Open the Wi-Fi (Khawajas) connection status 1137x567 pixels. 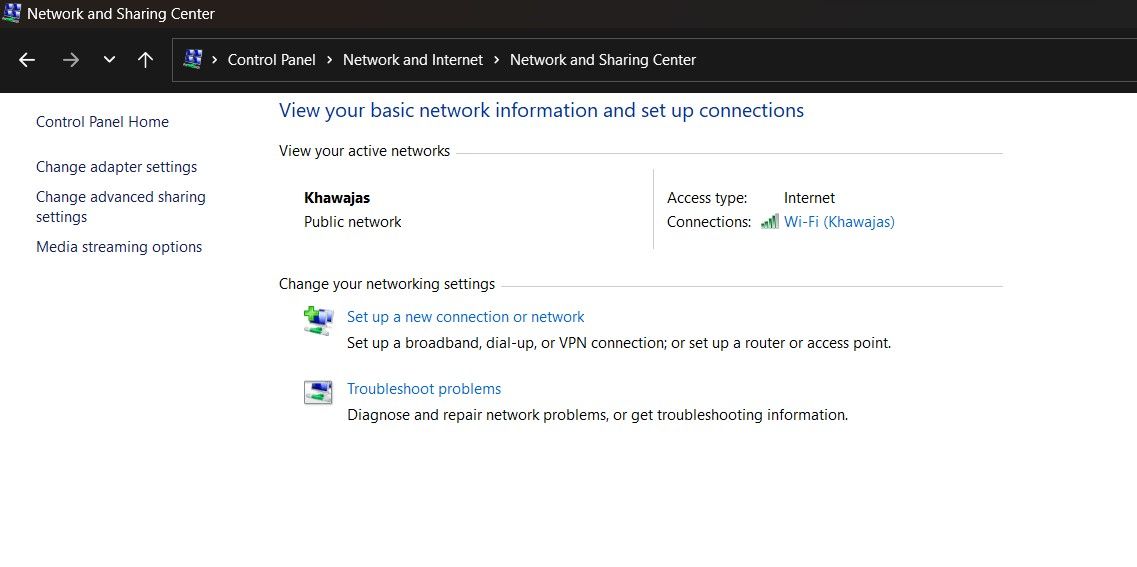tap(839, 222)
